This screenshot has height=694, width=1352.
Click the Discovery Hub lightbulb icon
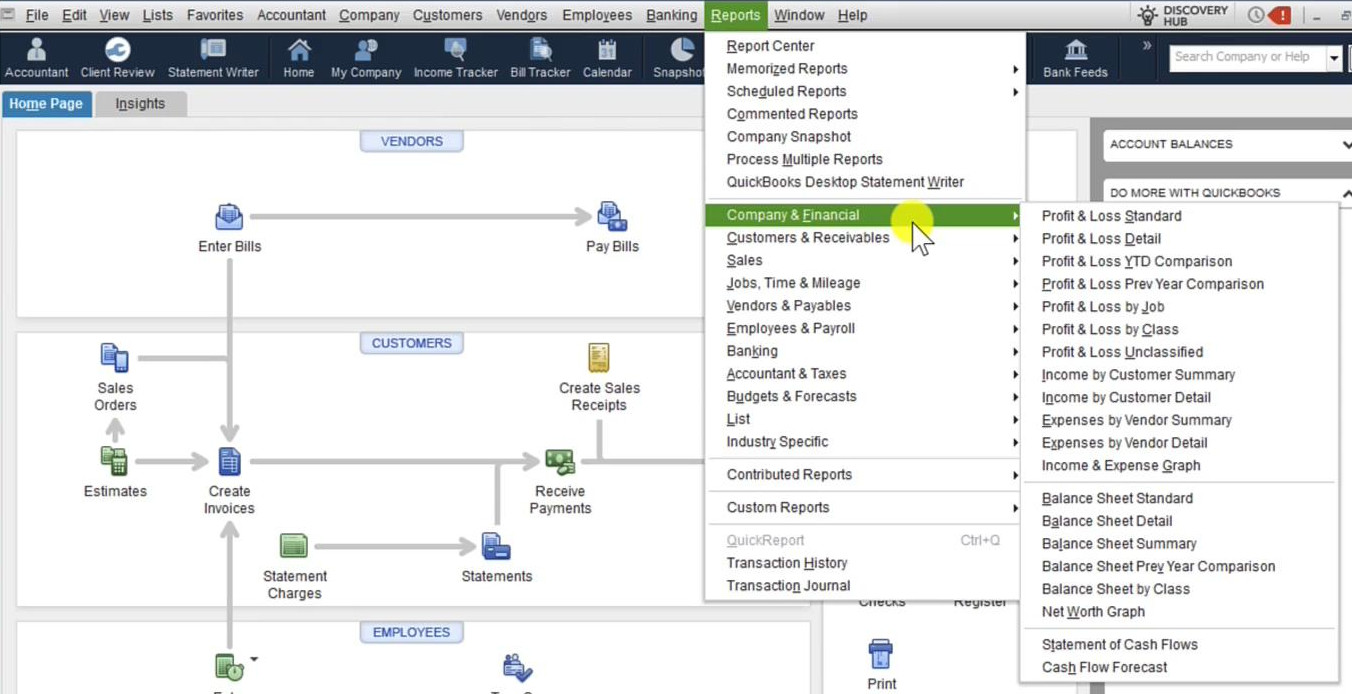tap(1147, 15)
